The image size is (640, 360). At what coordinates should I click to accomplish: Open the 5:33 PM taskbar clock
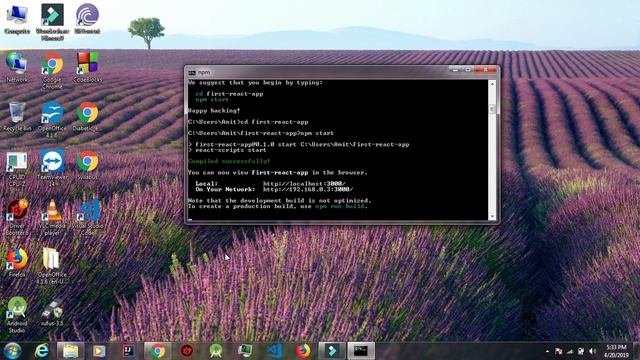point(616,351)
